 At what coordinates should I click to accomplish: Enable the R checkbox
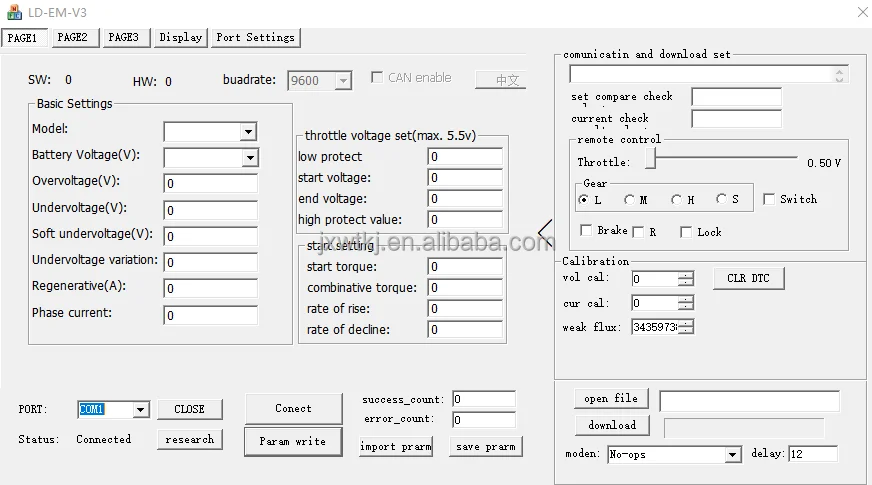click(638, 232)
